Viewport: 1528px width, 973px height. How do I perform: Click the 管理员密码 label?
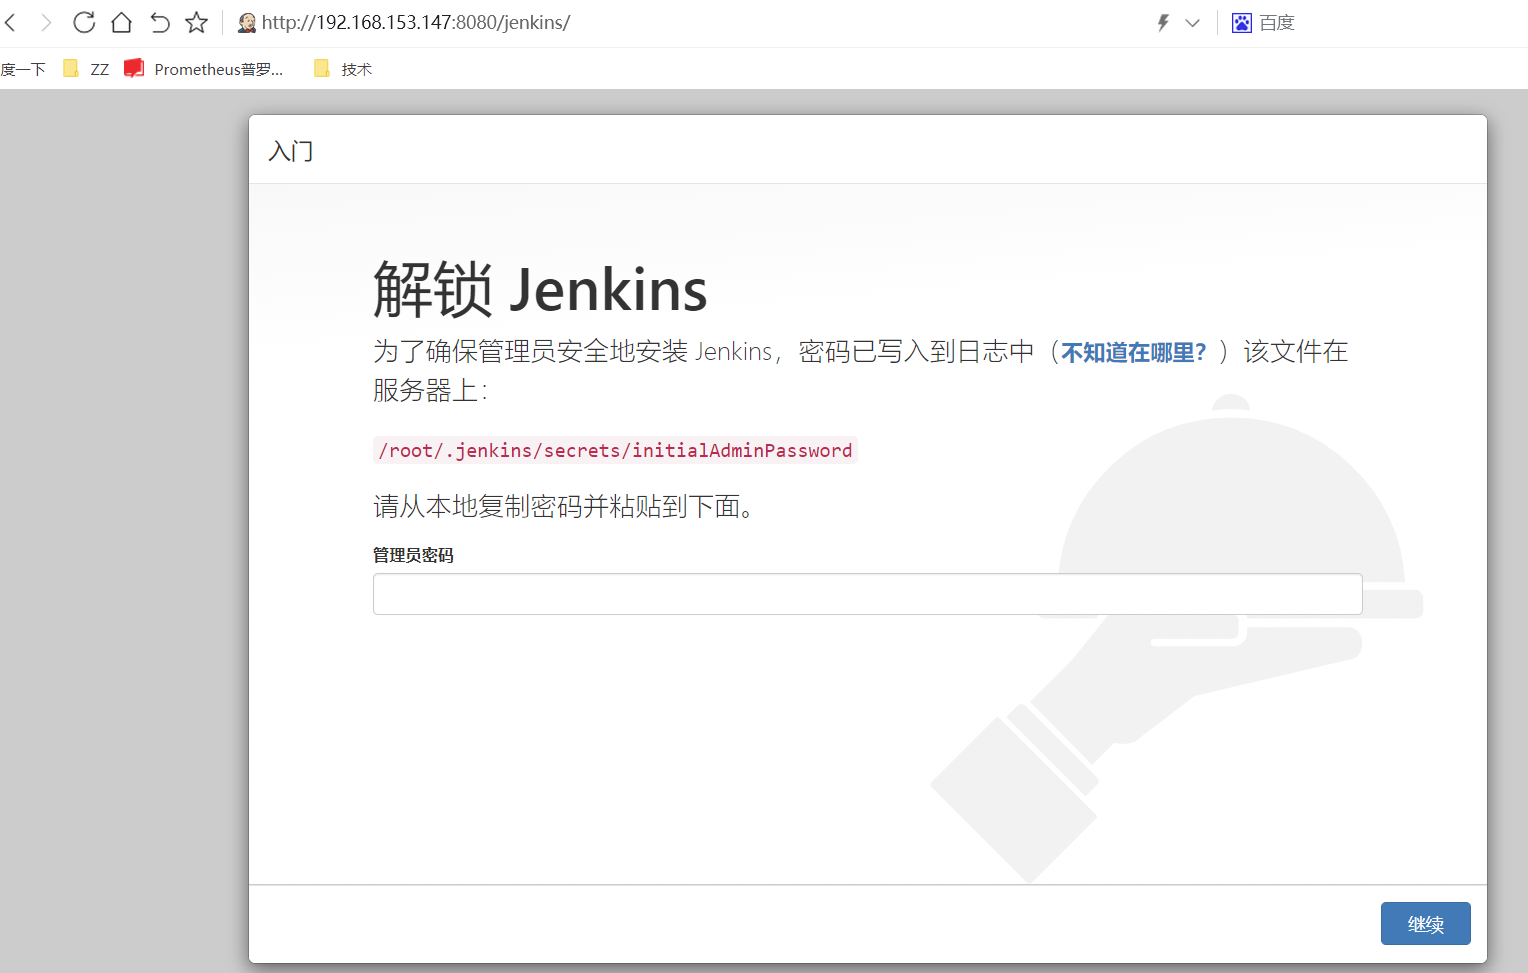pos(413,555)
